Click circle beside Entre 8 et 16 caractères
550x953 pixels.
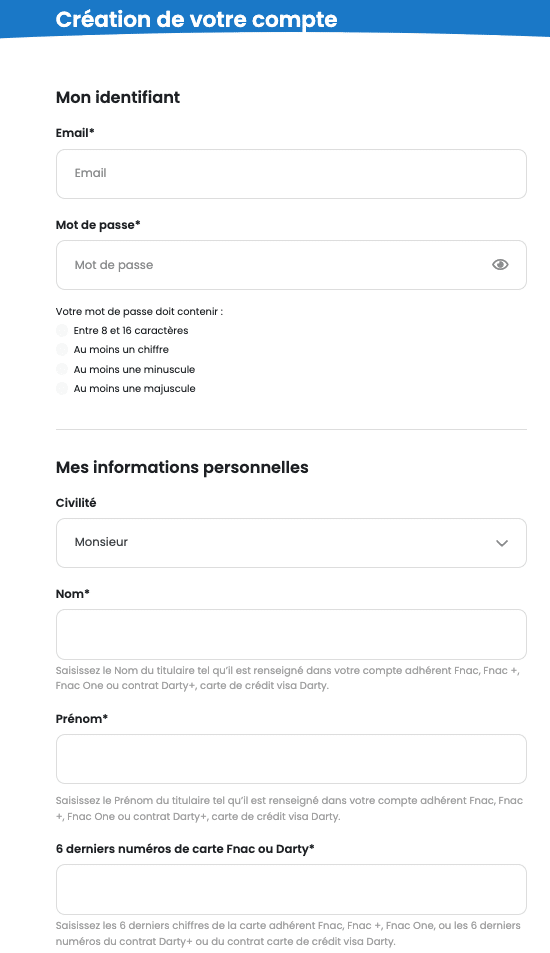(x=61, y=331)
